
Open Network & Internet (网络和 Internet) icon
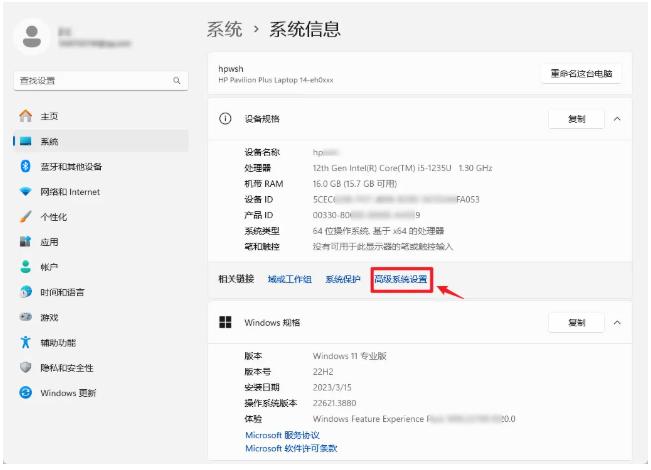[26, 192]
